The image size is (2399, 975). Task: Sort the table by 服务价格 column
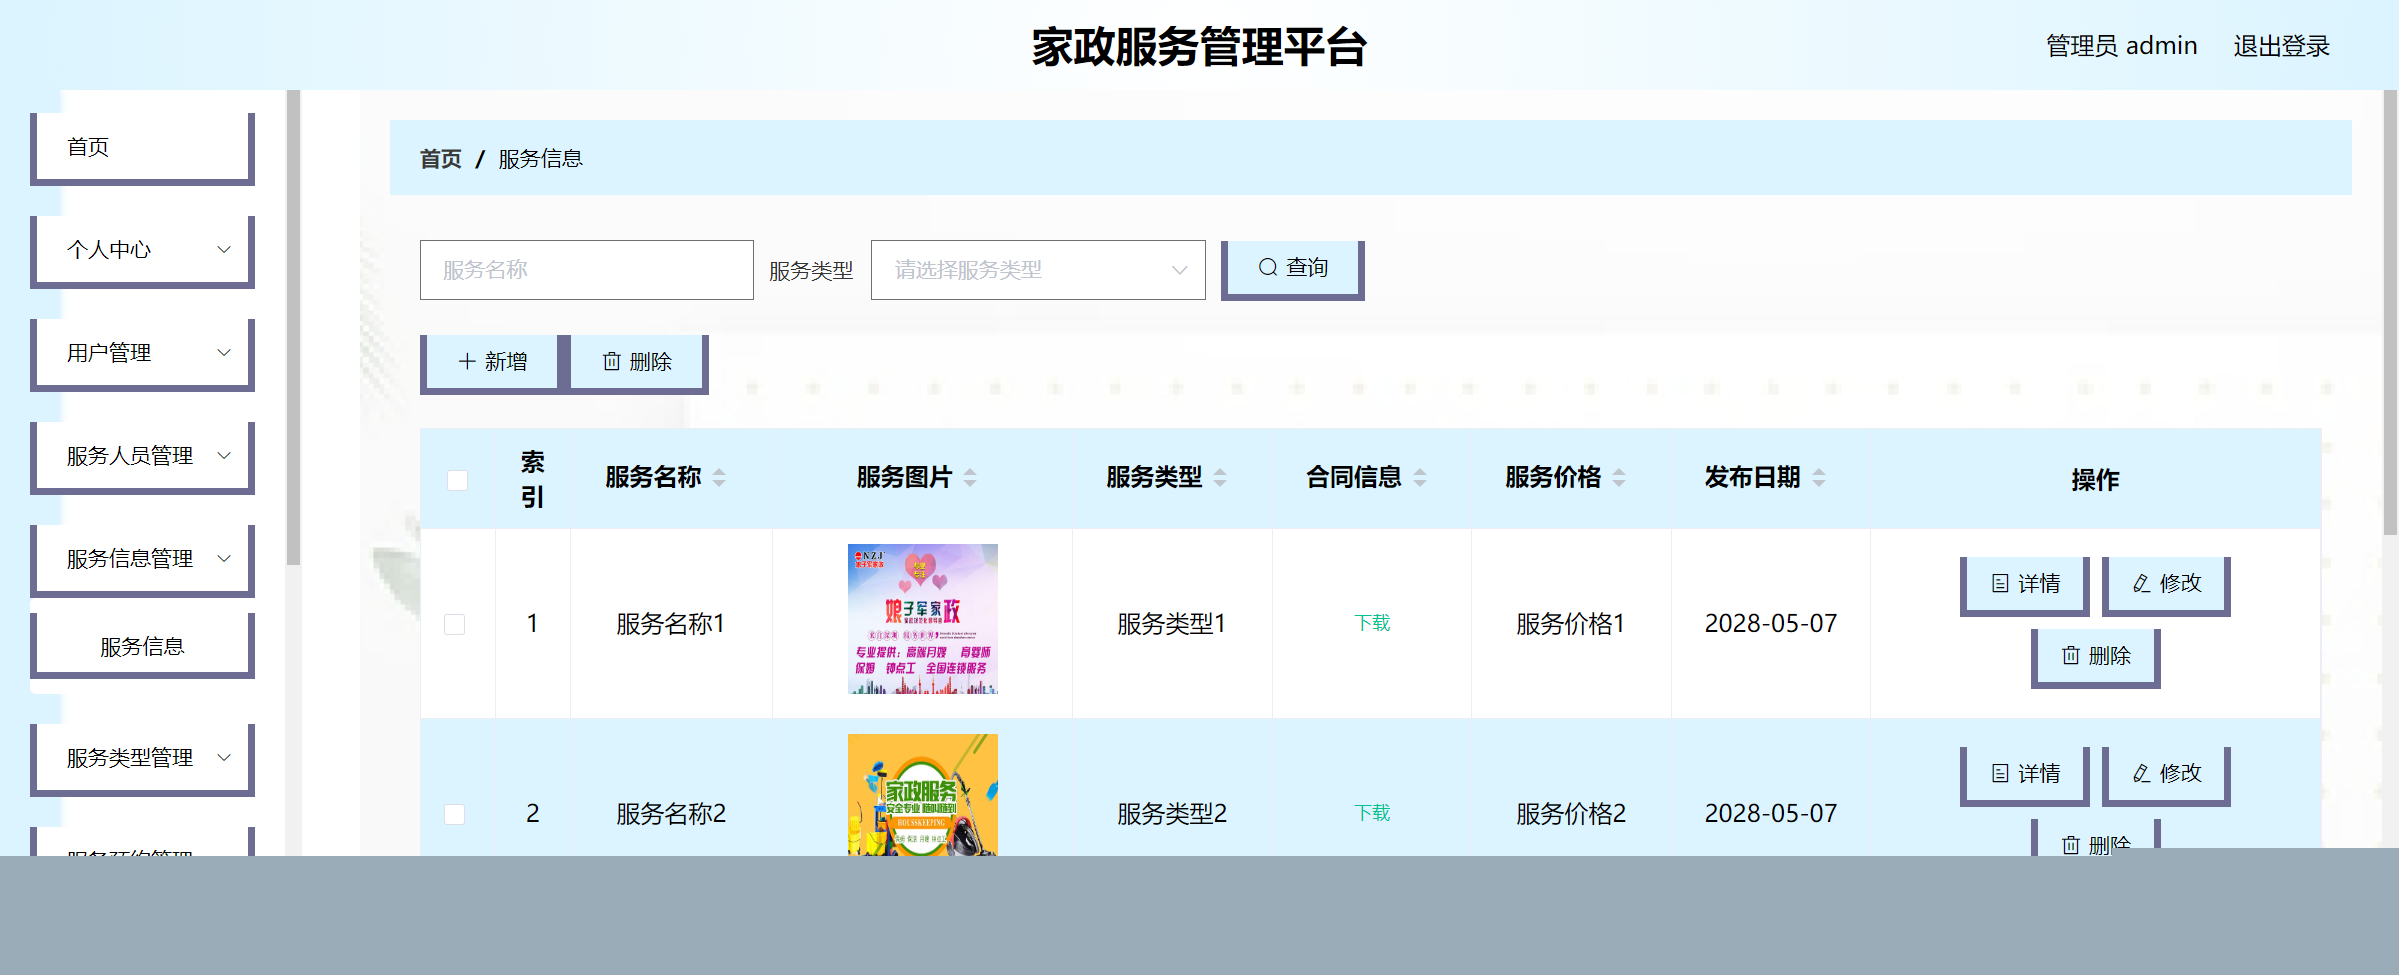[x=1619, y=478]
